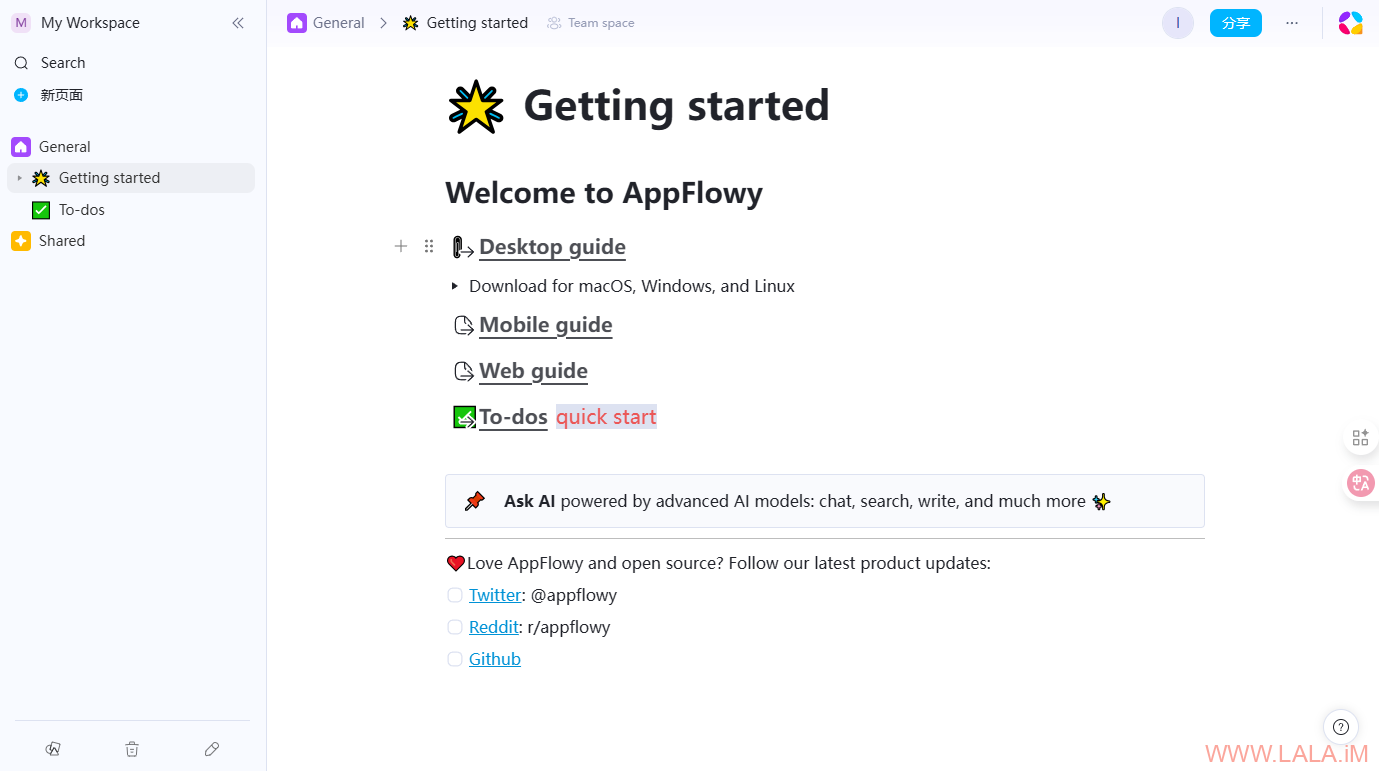
Task: Click the Search magnifier in sidebar
Action: coord(21,63)
